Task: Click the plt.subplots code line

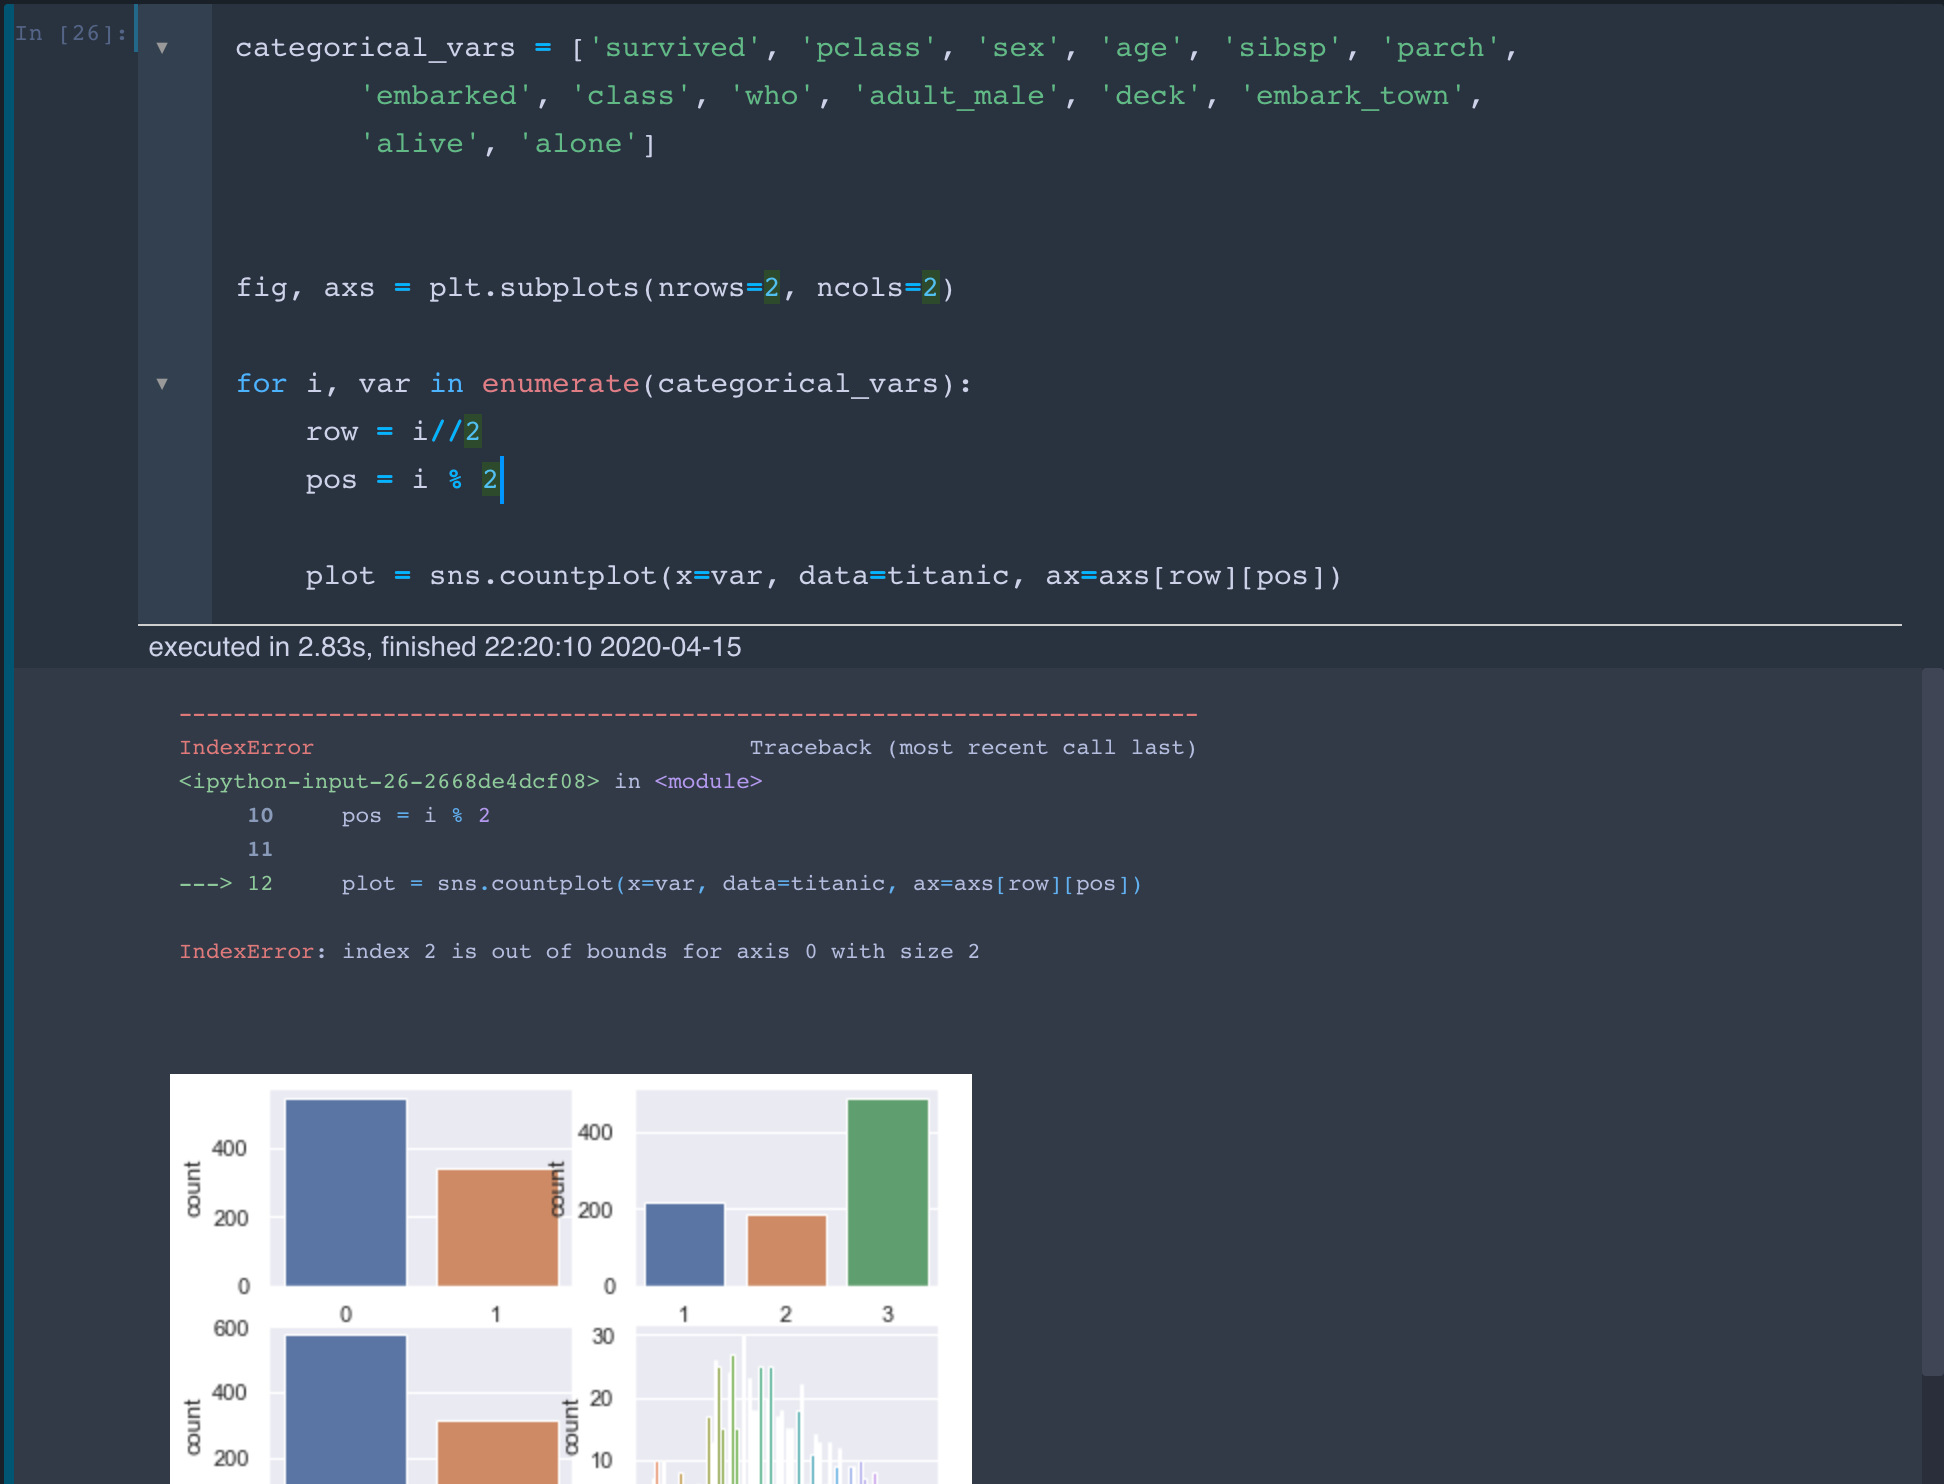Action: click(594, 288)
